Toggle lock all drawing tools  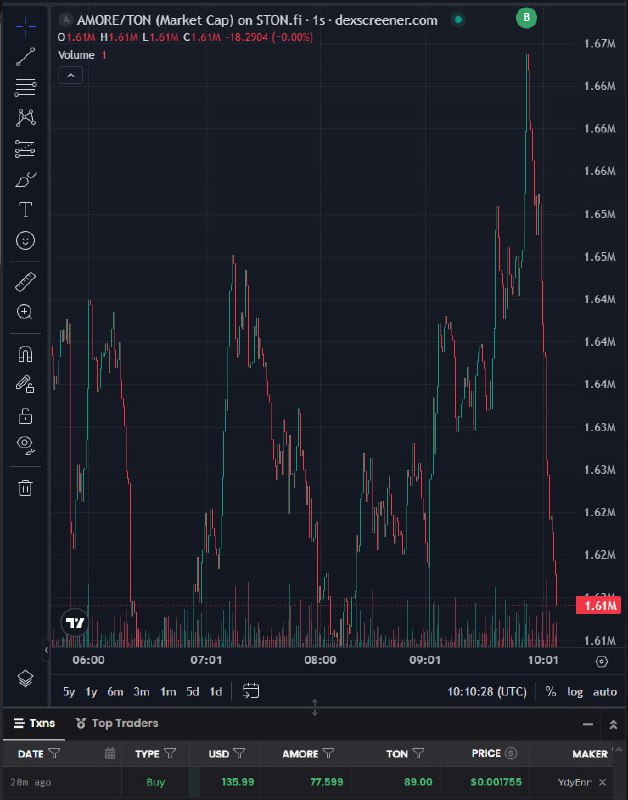coord(26,416)
